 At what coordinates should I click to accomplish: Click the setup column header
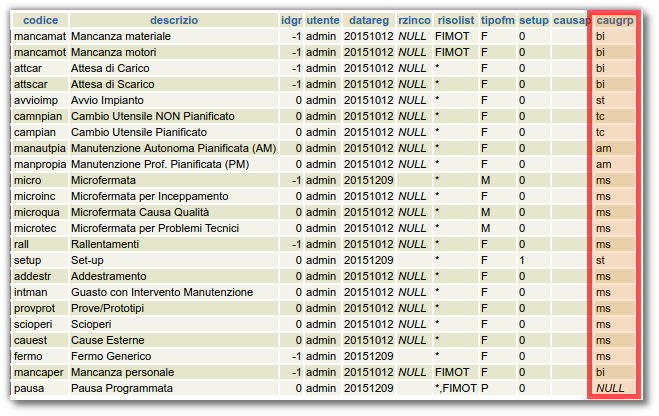534,20
